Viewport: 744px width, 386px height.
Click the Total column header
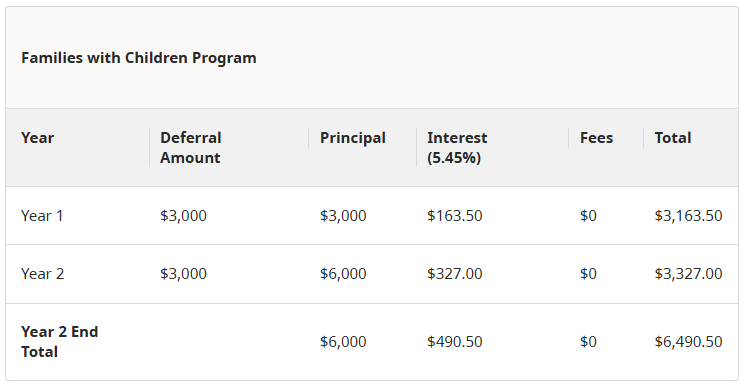tap(673, 138)
